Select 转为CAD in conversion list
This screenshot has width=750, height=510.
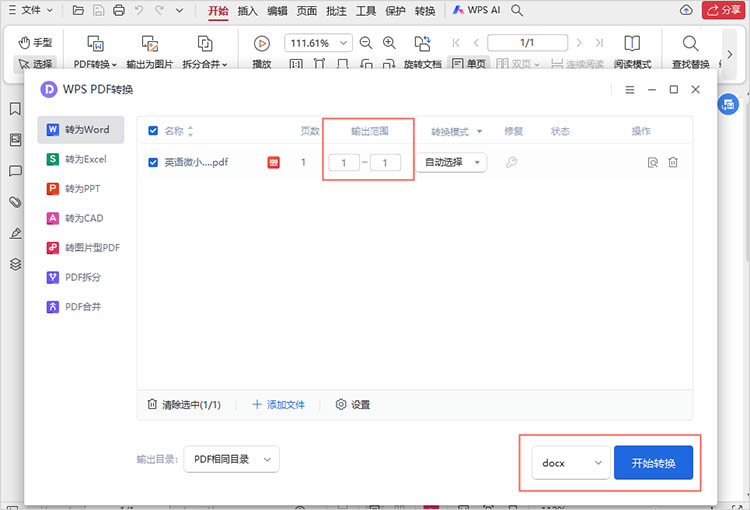pos(80,218)
